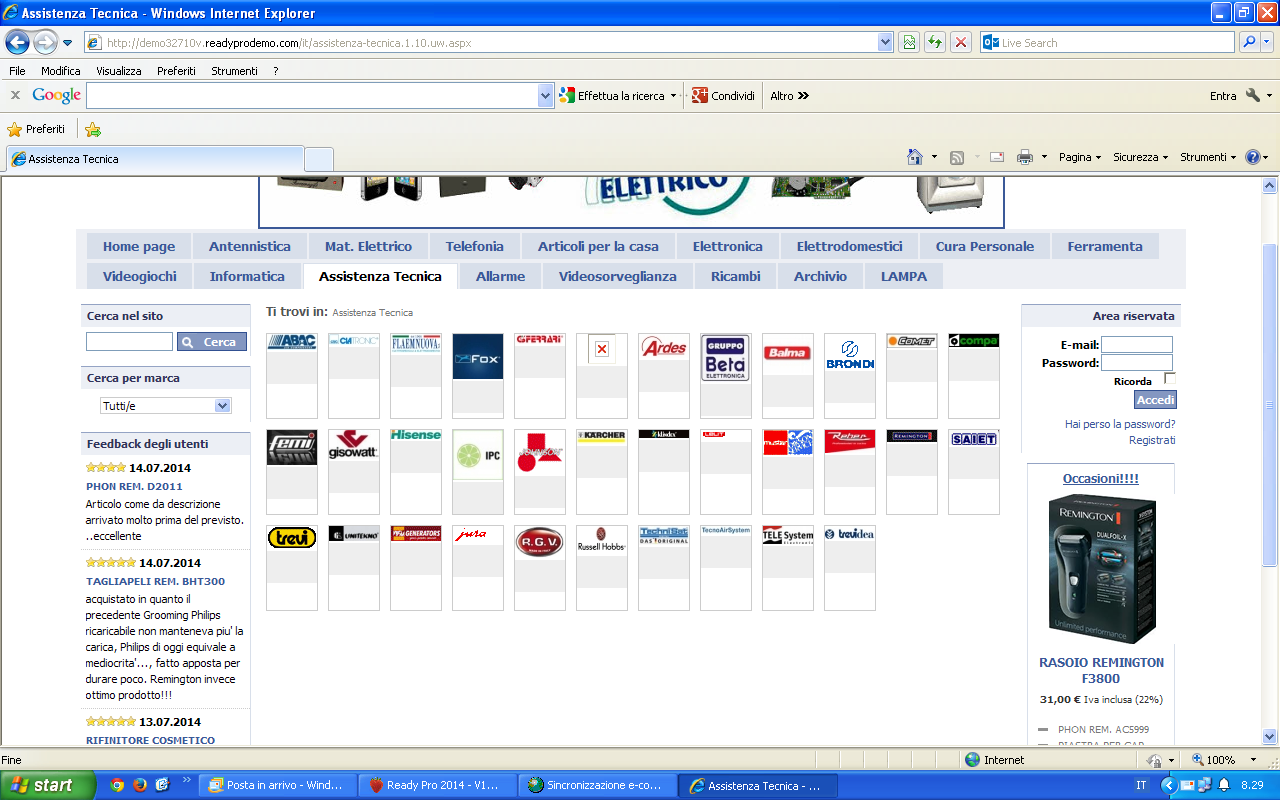Select the Ricambi tab

click(735, 276)
